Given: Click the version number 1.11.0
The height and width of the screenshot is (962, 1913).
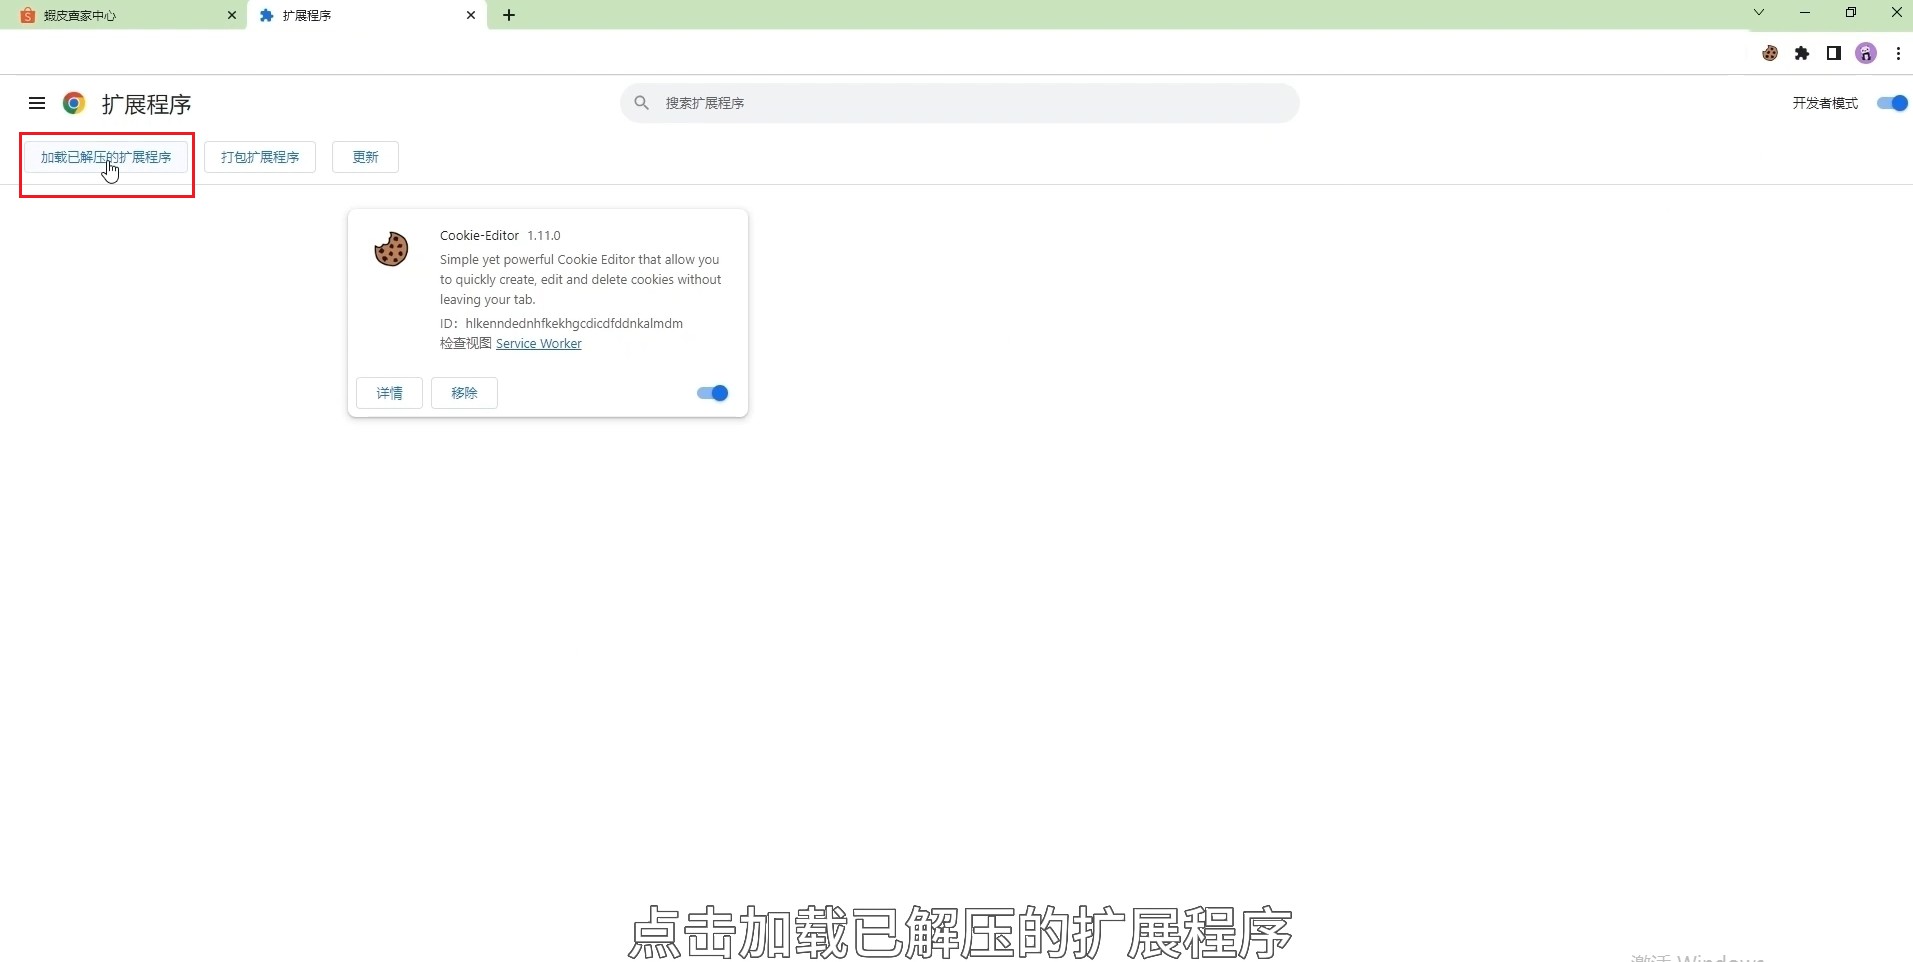Looking at the screenshot, I should [544, 235].
